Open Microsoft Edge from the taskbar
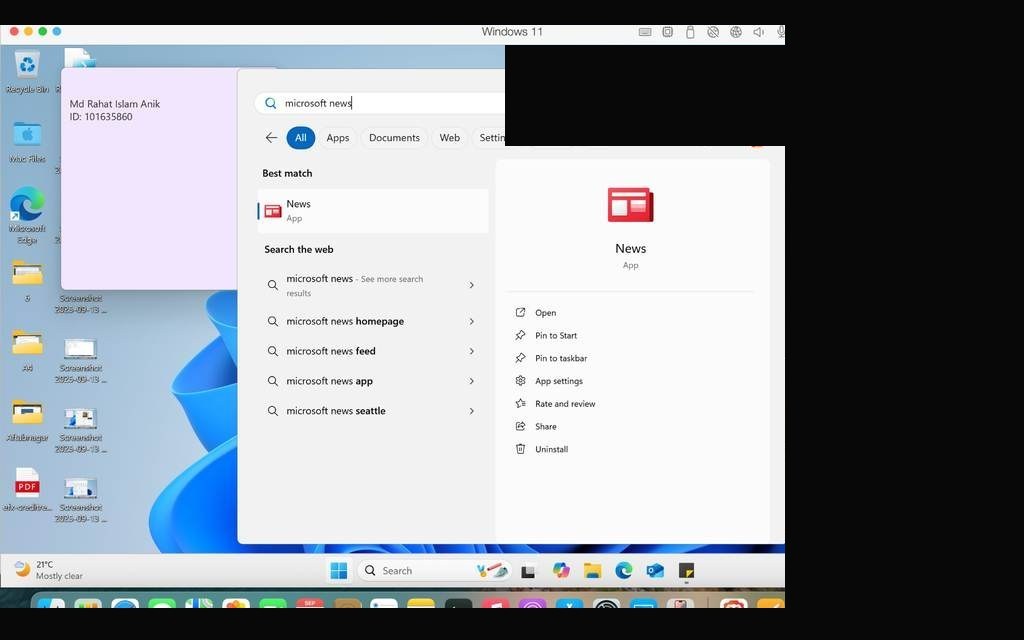 (624, 571)
